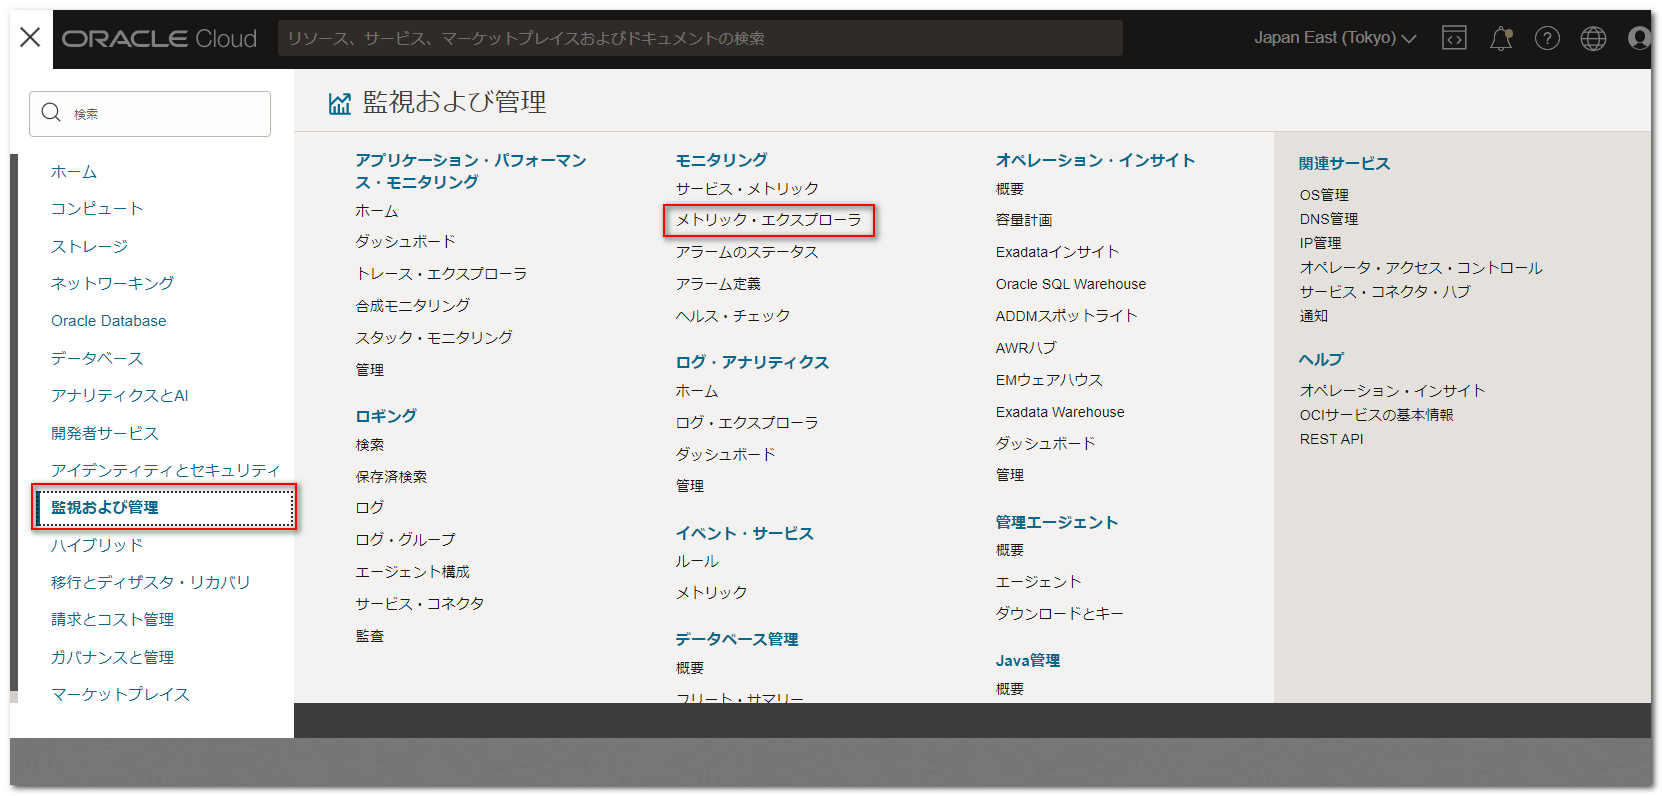Open Exadataインサイト link

pos(1057,252)
